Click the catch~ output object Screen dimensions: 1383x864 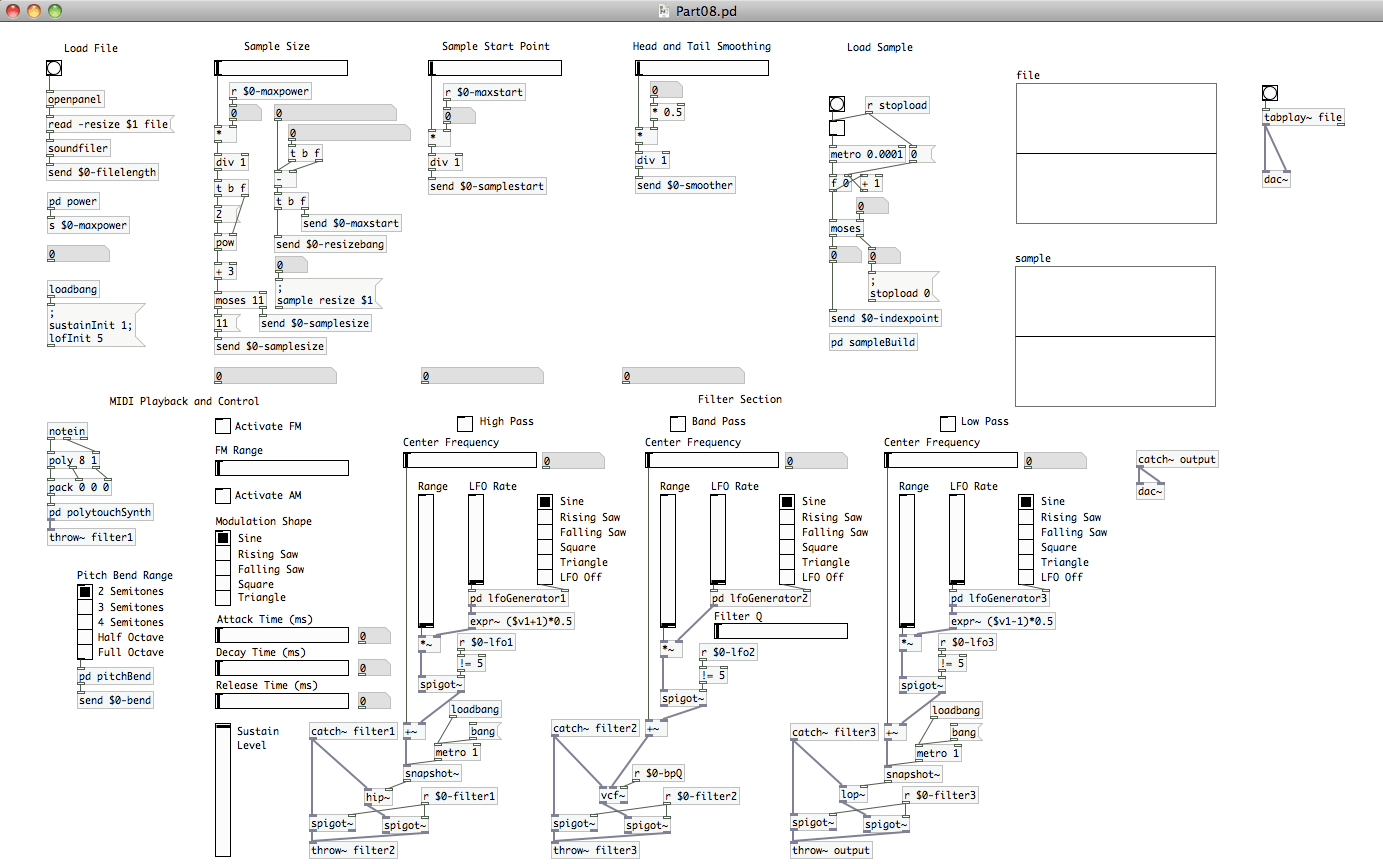pyautogui.click(x=1178, y=460)
